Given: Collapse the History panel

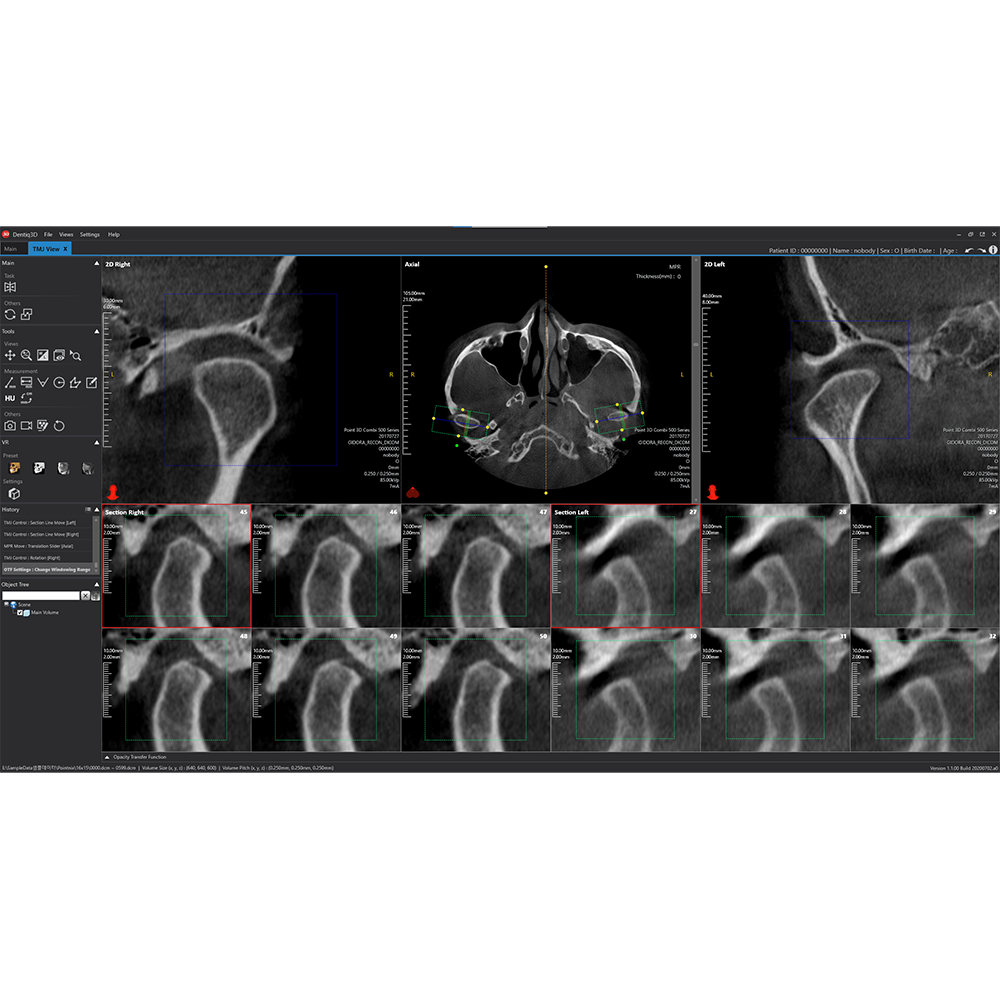Looking at the screenshot, I should [x=97, y=510].
